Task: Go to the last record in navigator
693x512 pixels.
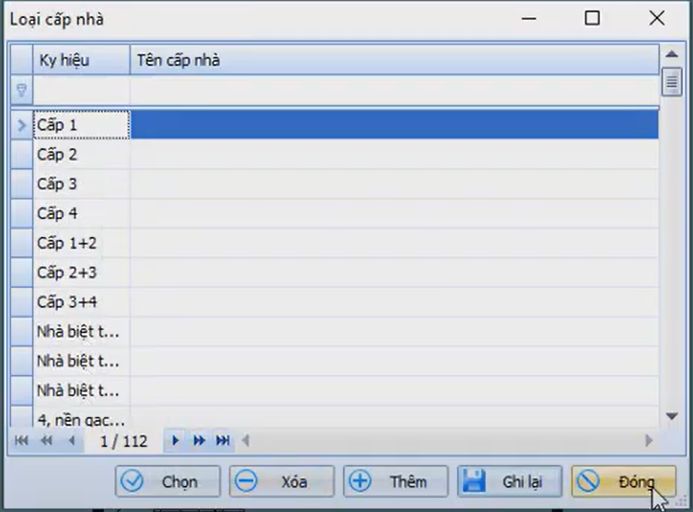Action: (223, 440)
